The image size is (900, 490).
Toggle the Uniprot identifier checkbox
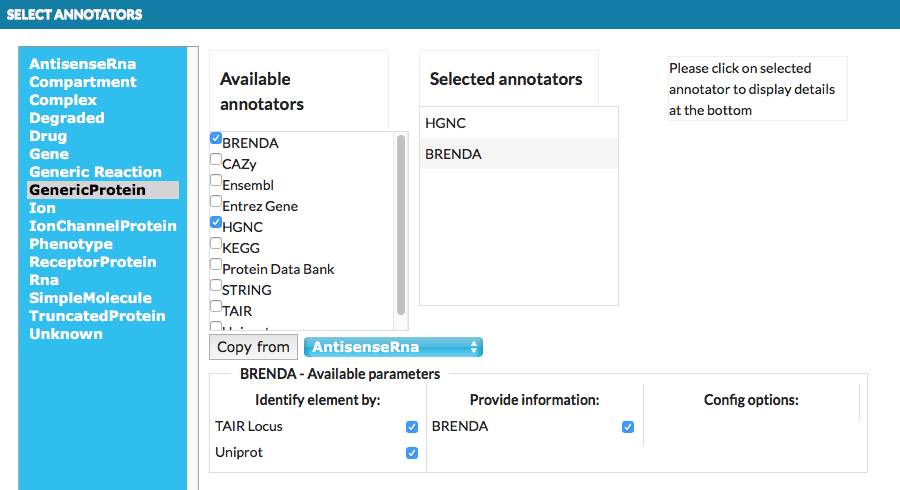pyautogui.click(x=412, y=453)
